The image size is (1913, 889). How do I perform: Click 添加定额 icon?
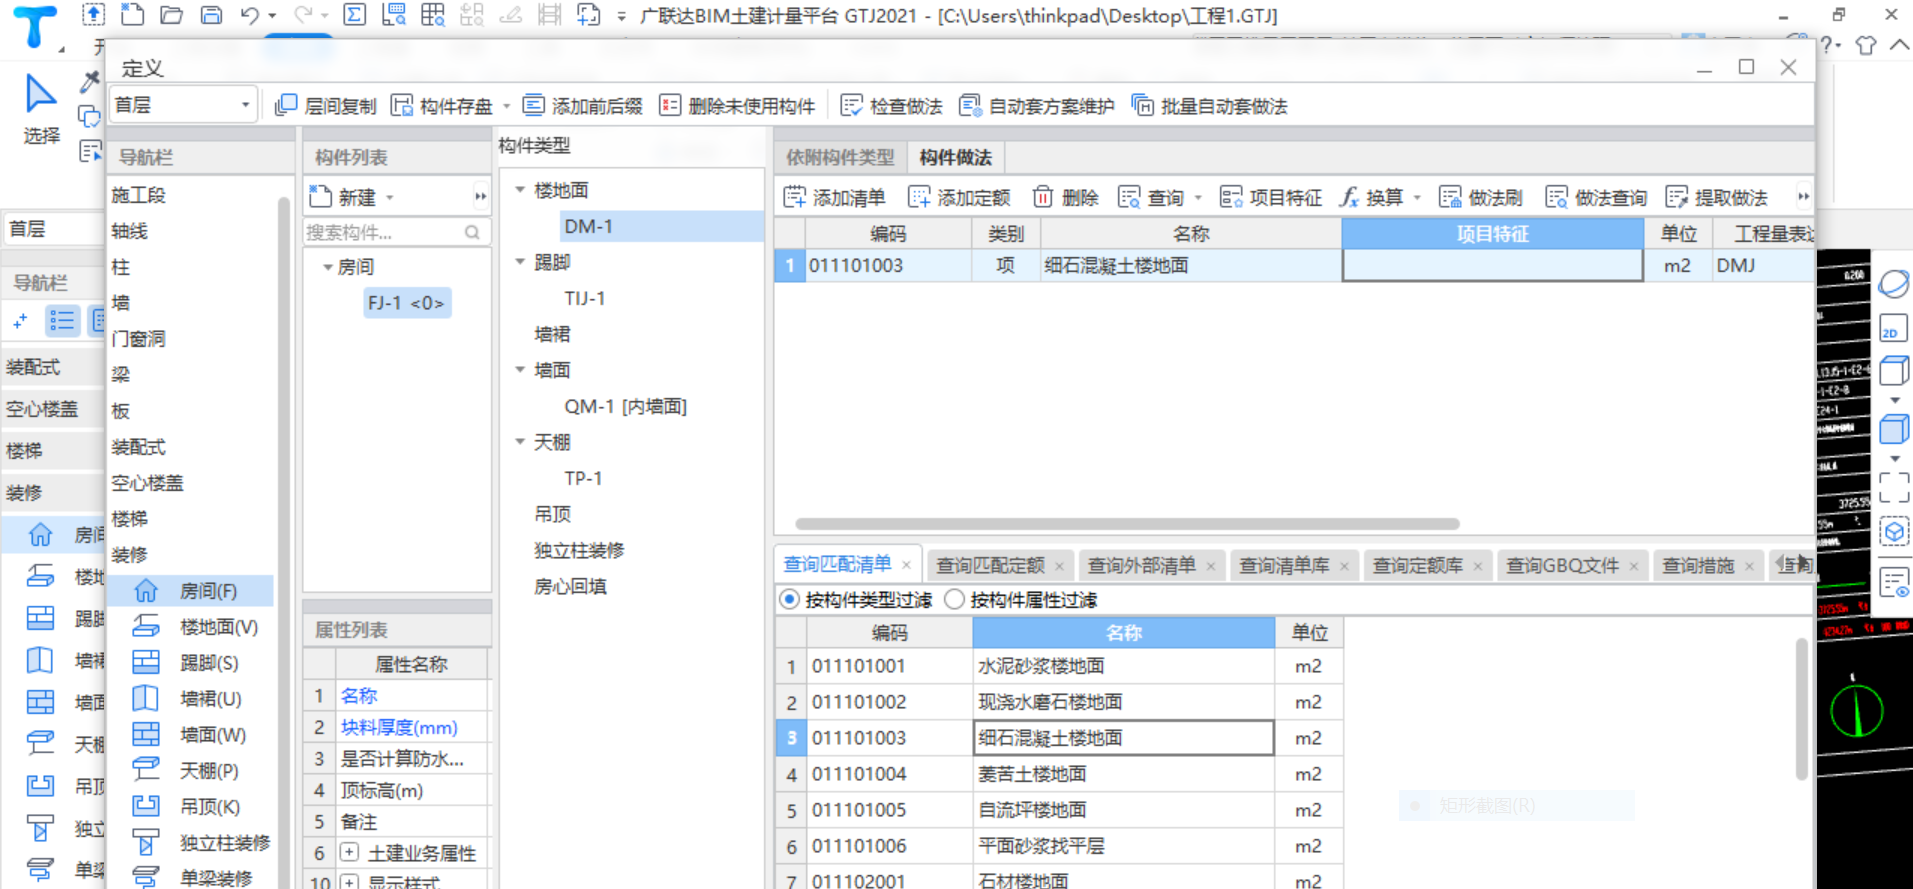(919, 197)
